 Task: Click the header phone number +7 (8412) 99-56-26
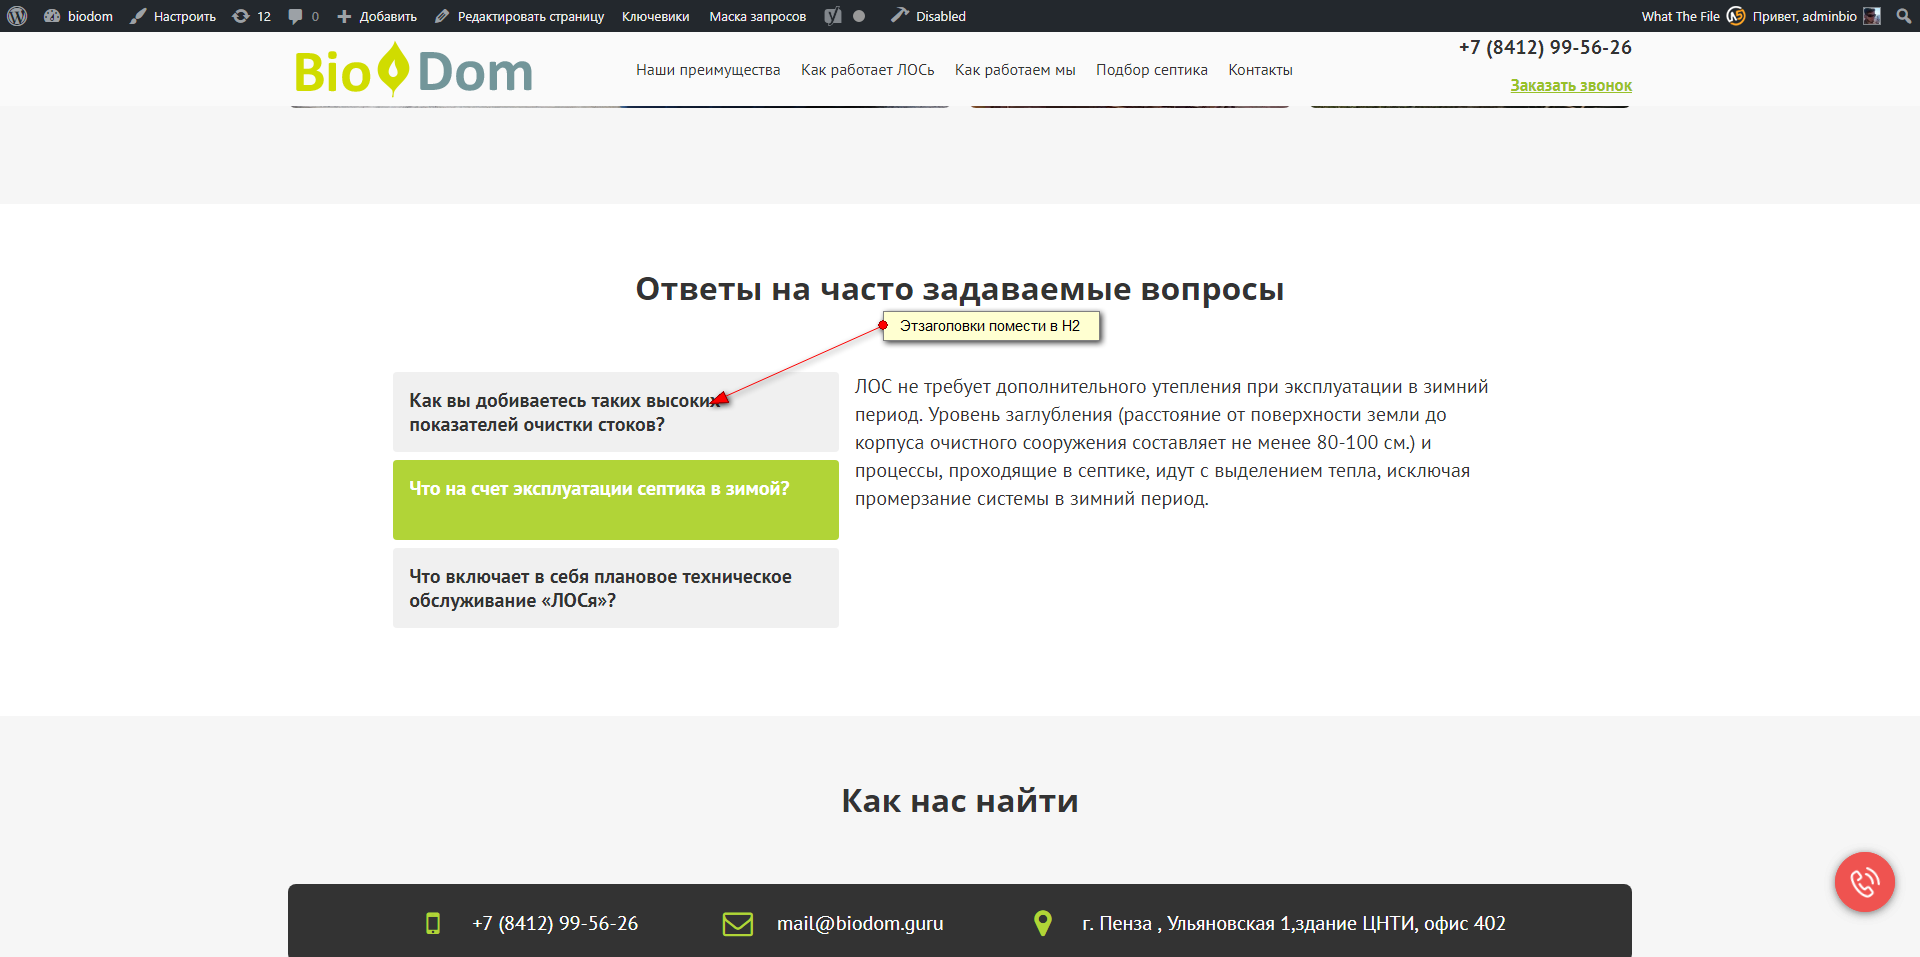[x=1545, y=47]
